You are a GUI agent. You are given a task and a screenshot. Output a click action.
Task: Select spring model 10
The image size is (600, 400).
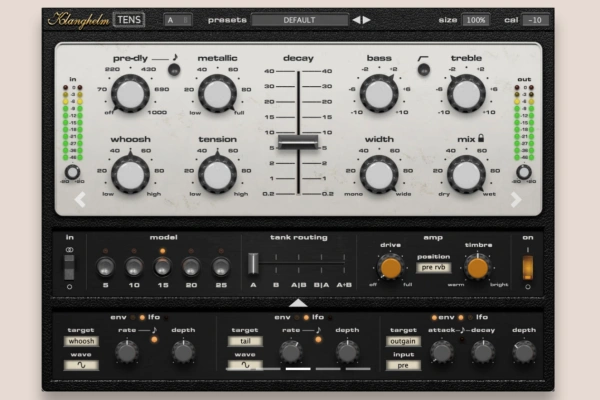click(134, 267)
